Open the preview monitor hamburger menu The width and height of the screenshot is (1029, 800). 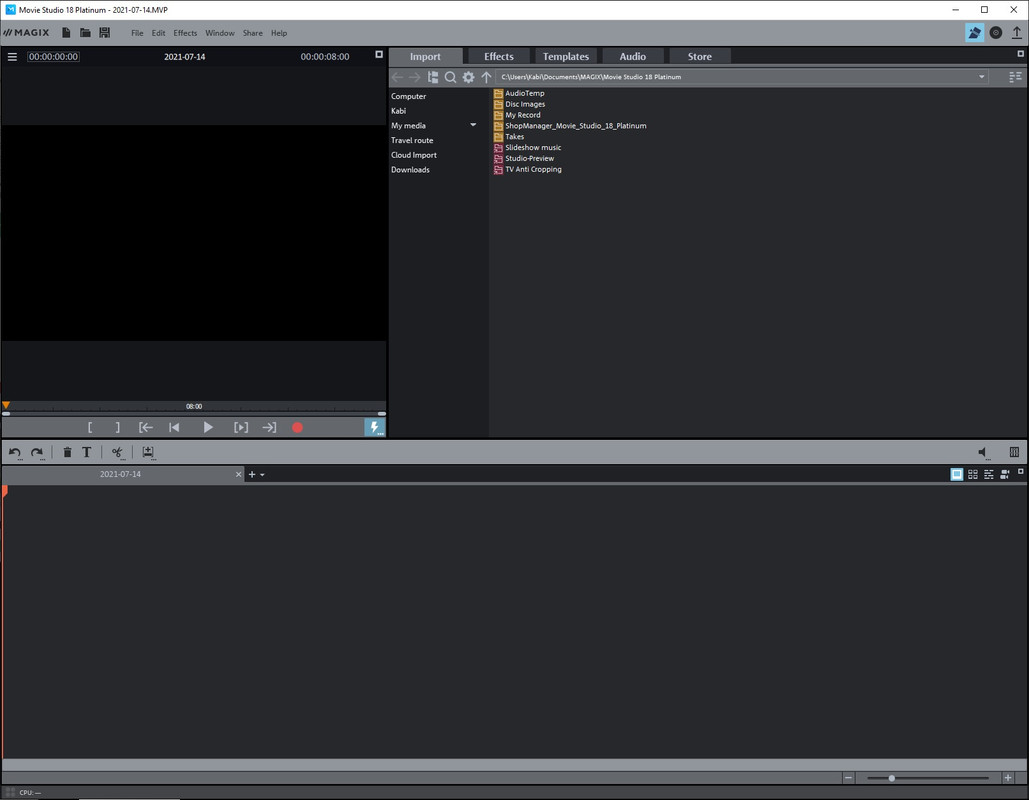tap(12, 56)
